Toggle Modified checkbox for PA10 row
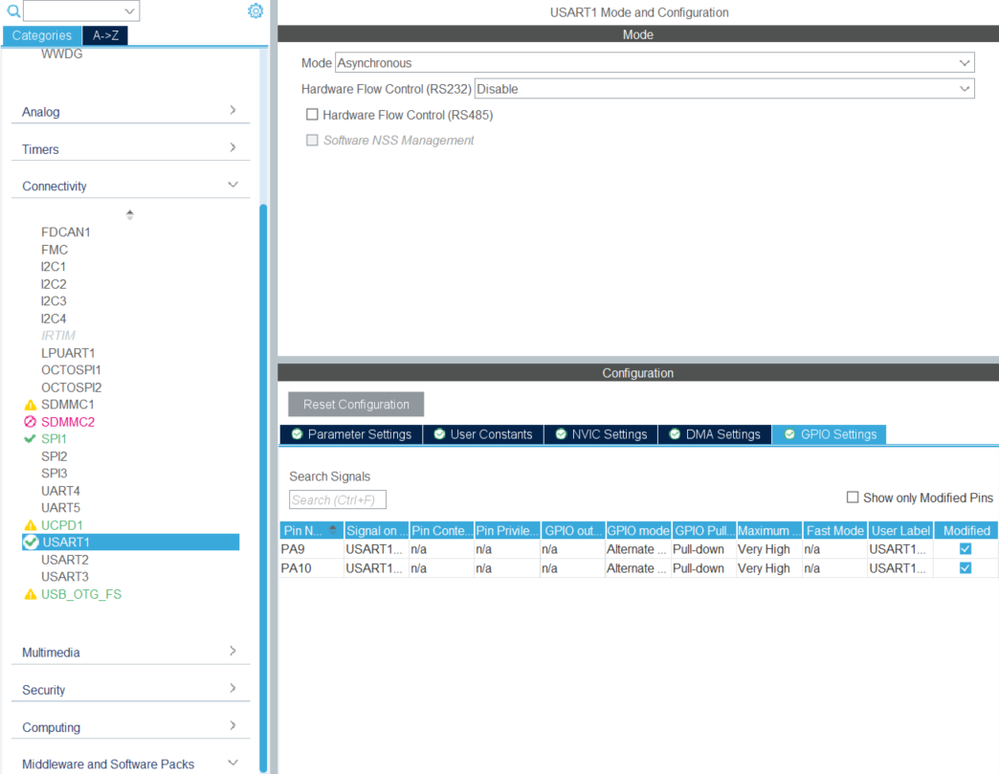Viewport: 999px width, 774px height. [965, 568]
